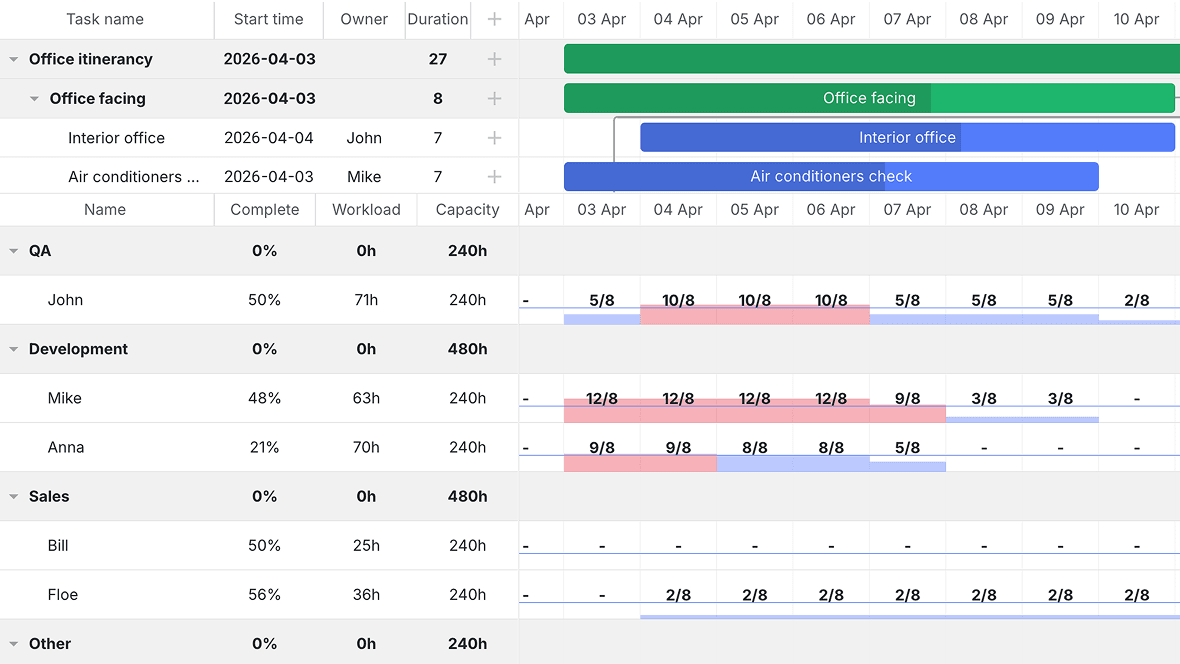
Task: Select the Mike resource row name
Action: [x=65, y=398]
